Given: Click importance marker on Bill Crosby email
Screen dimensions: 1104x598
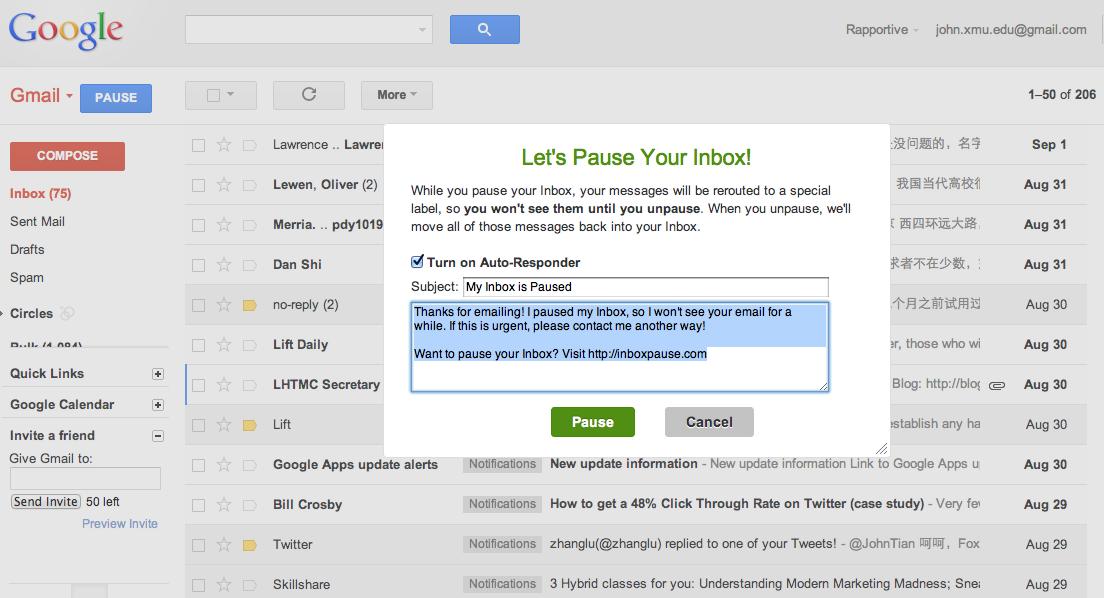Looking at the screenshot, I should pyautogui.click(x=249, y=505).
